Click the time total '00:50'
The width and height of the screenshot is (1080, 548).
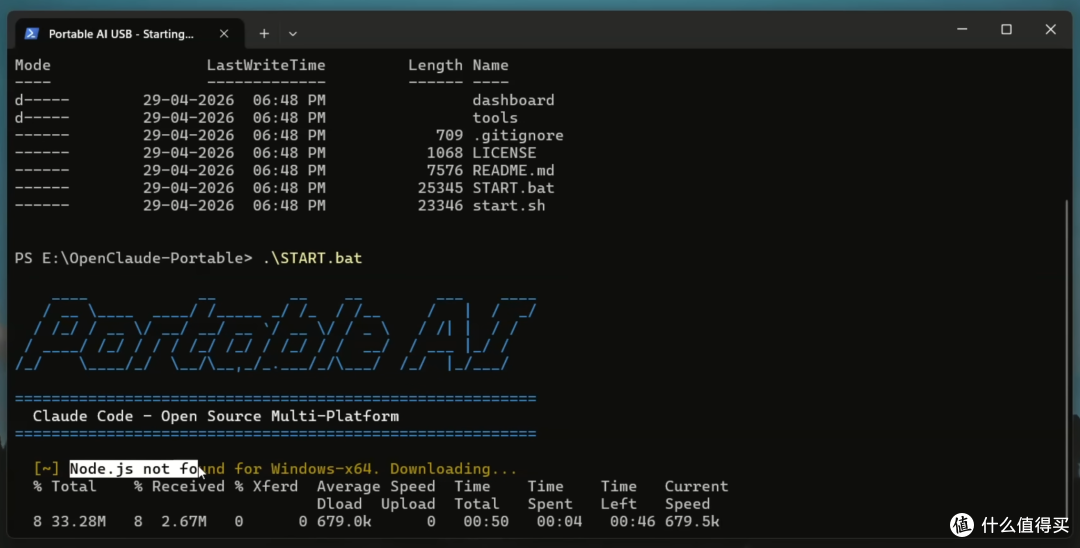486,522
